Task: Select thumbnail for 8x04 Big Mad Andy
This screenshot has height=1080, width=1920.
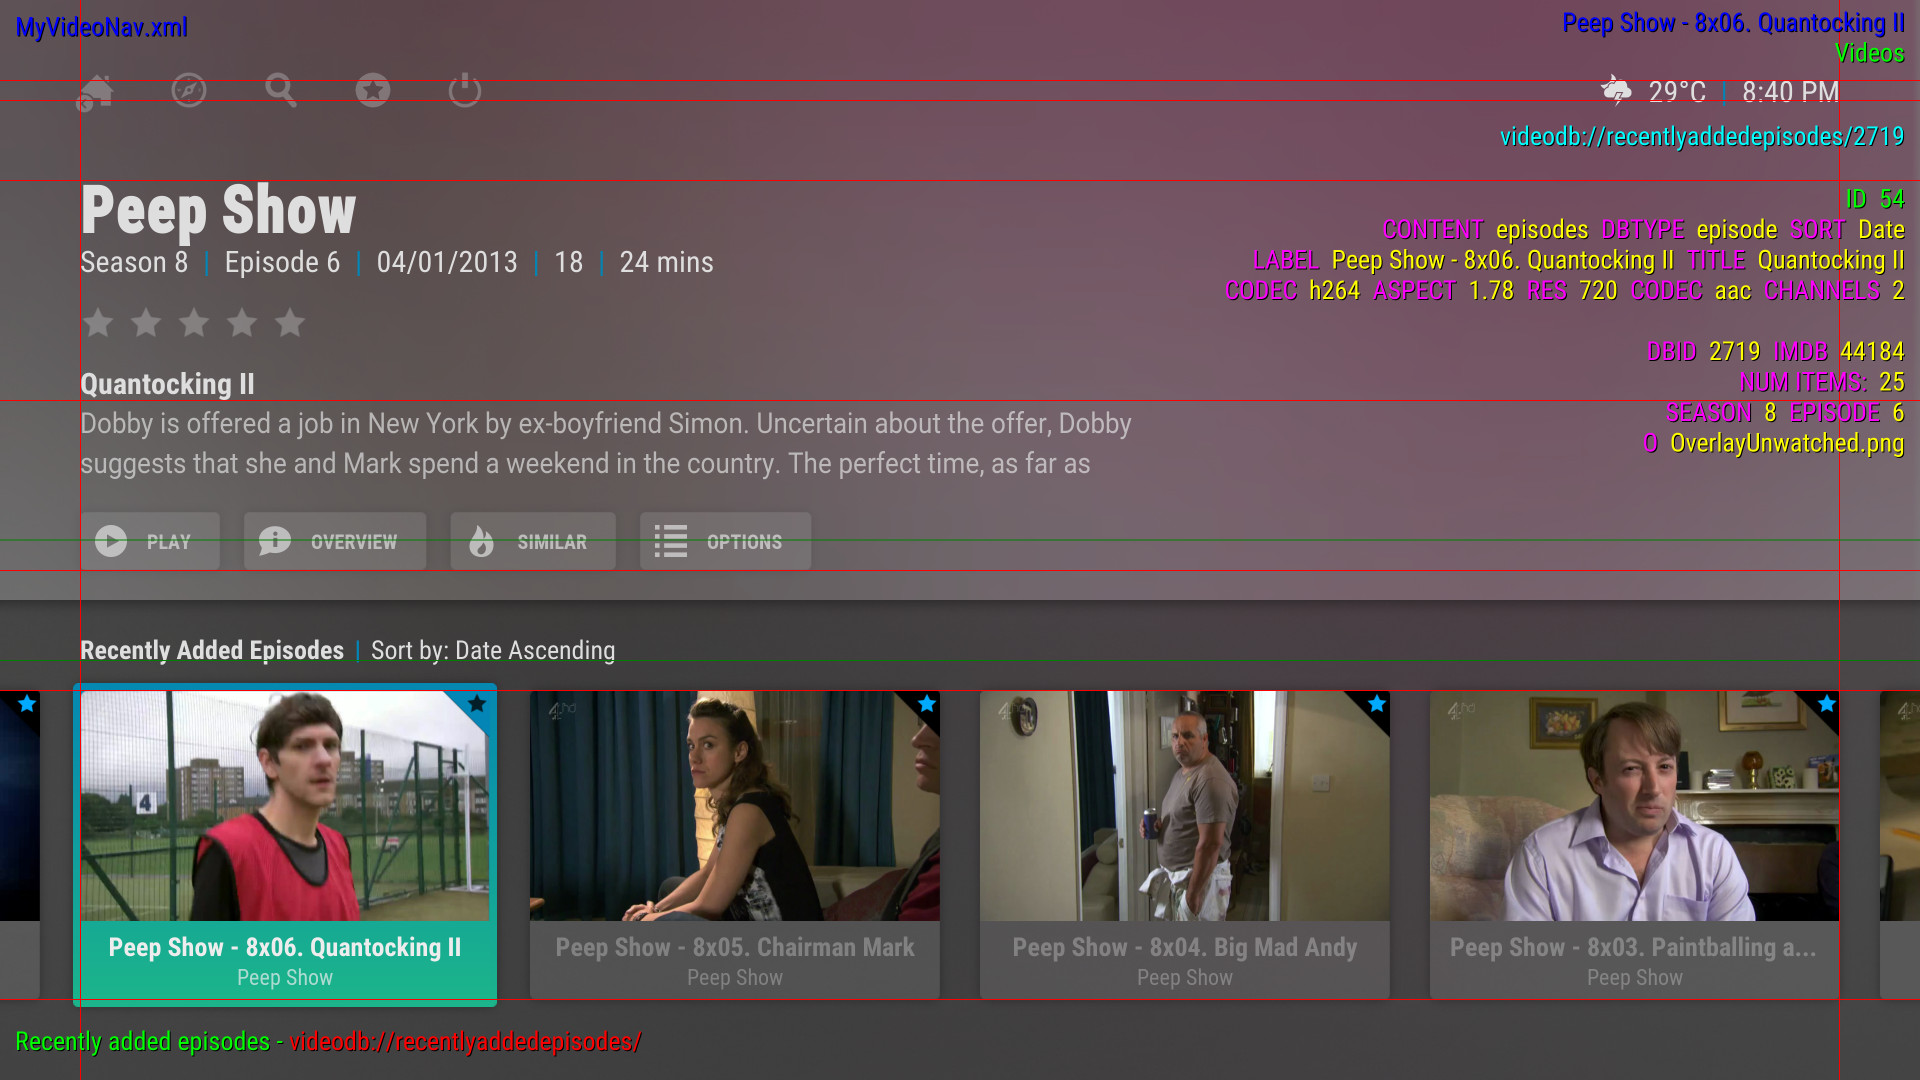Action: (1185, 806)
